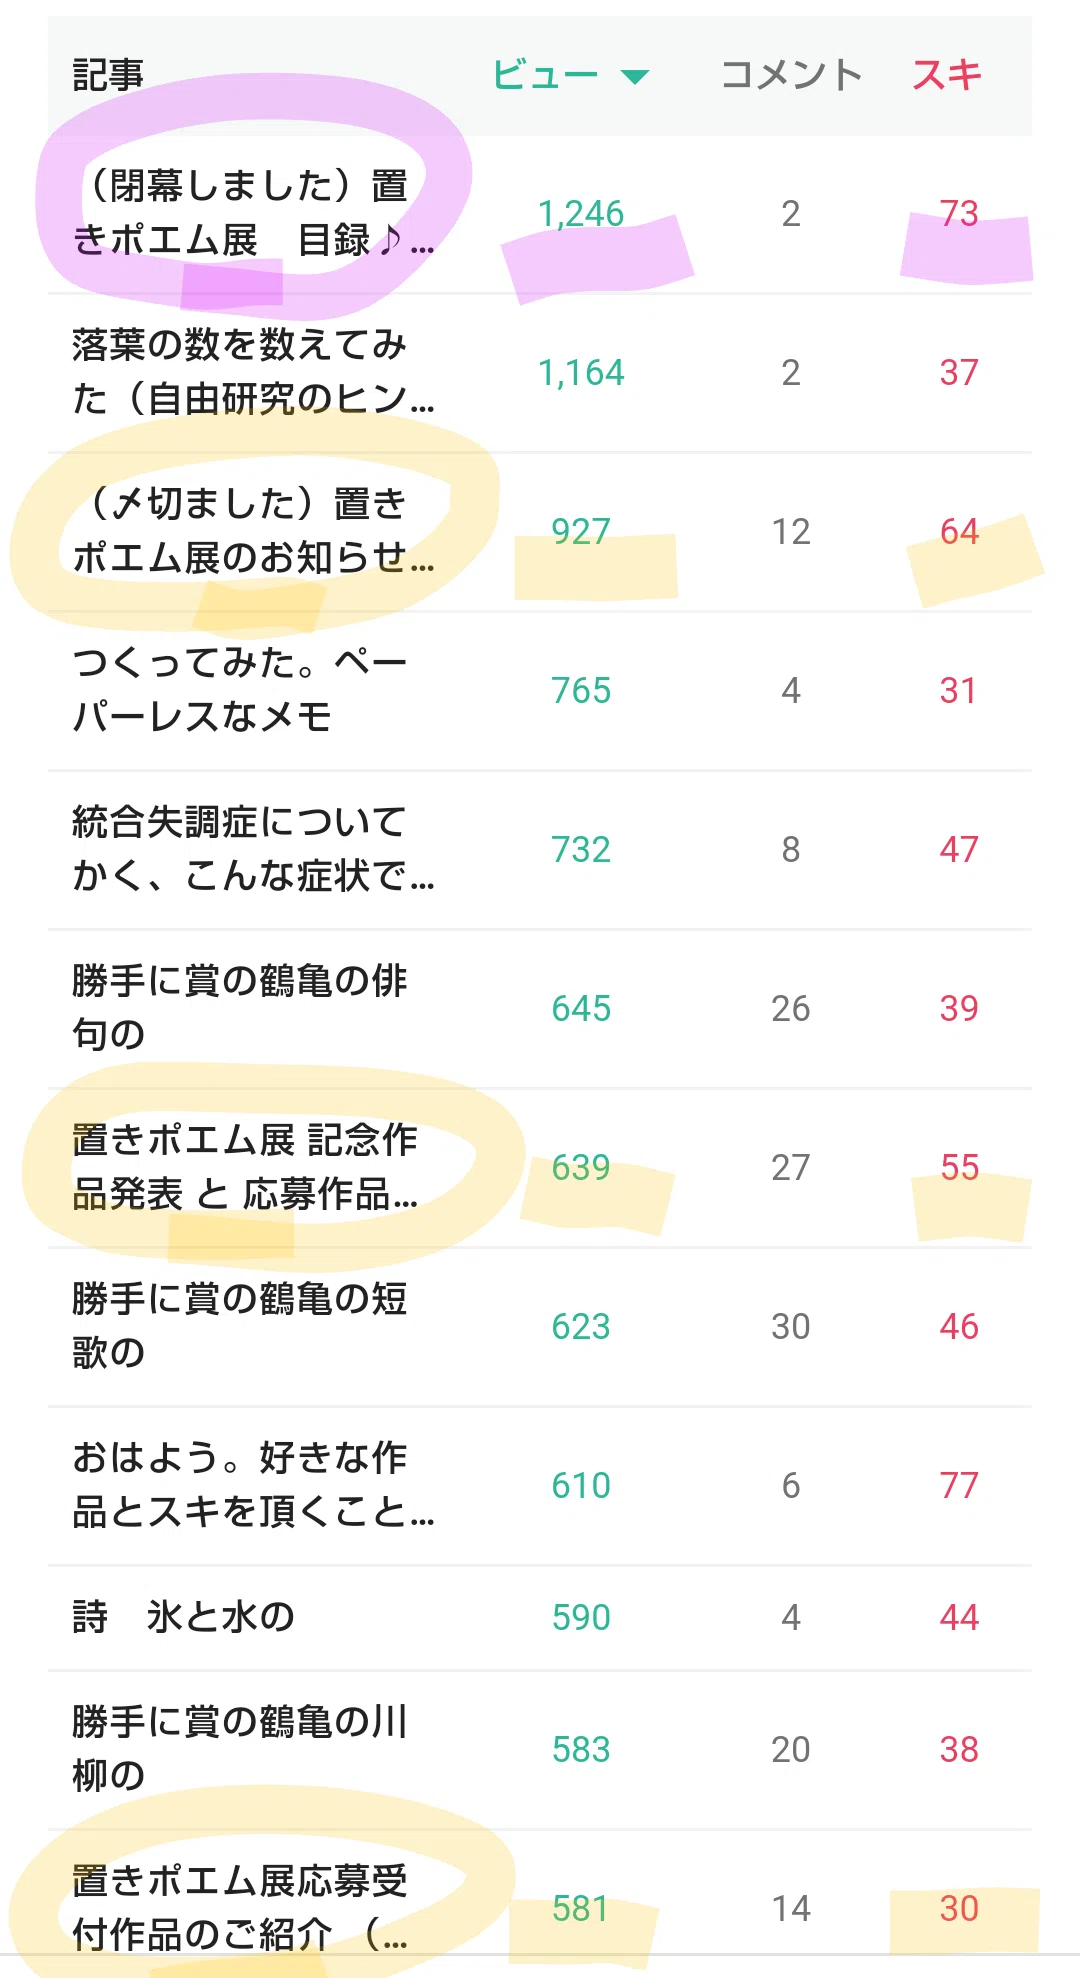Click the 1,246 view count
This screenshot has height=1978, width=1080.
(581, 213)
